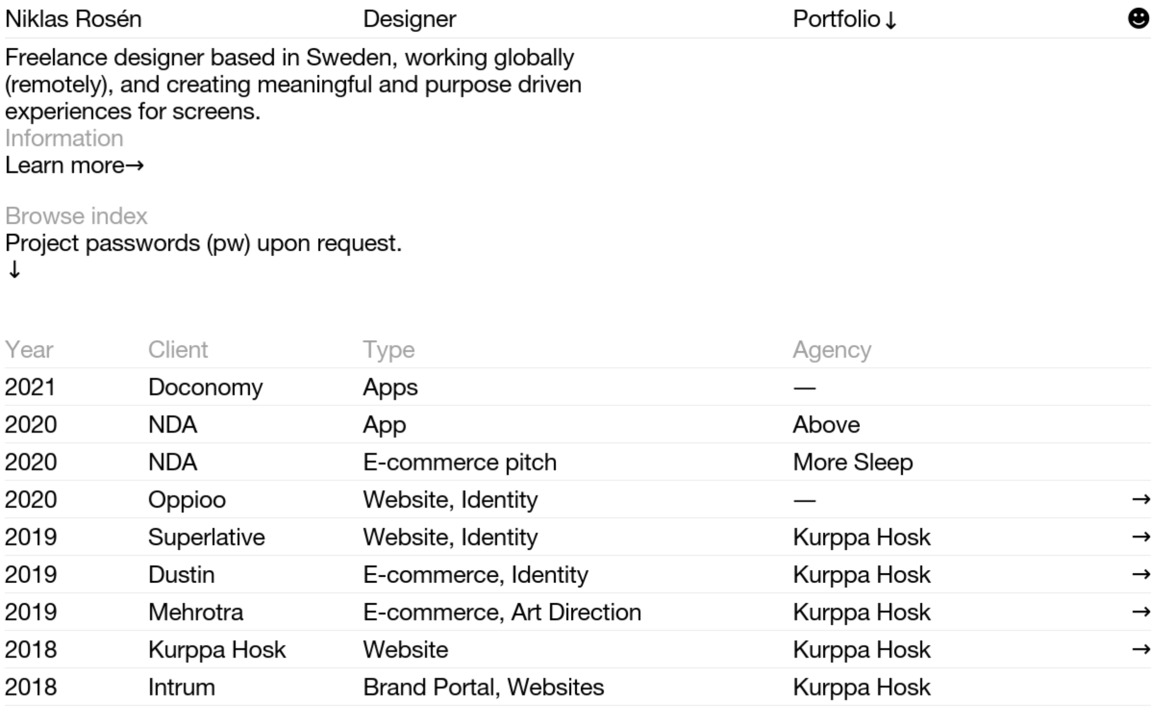Open the 2021 Doconomy Apps row
Viewport: 1152px width, 713px height.
coord(577,387)
